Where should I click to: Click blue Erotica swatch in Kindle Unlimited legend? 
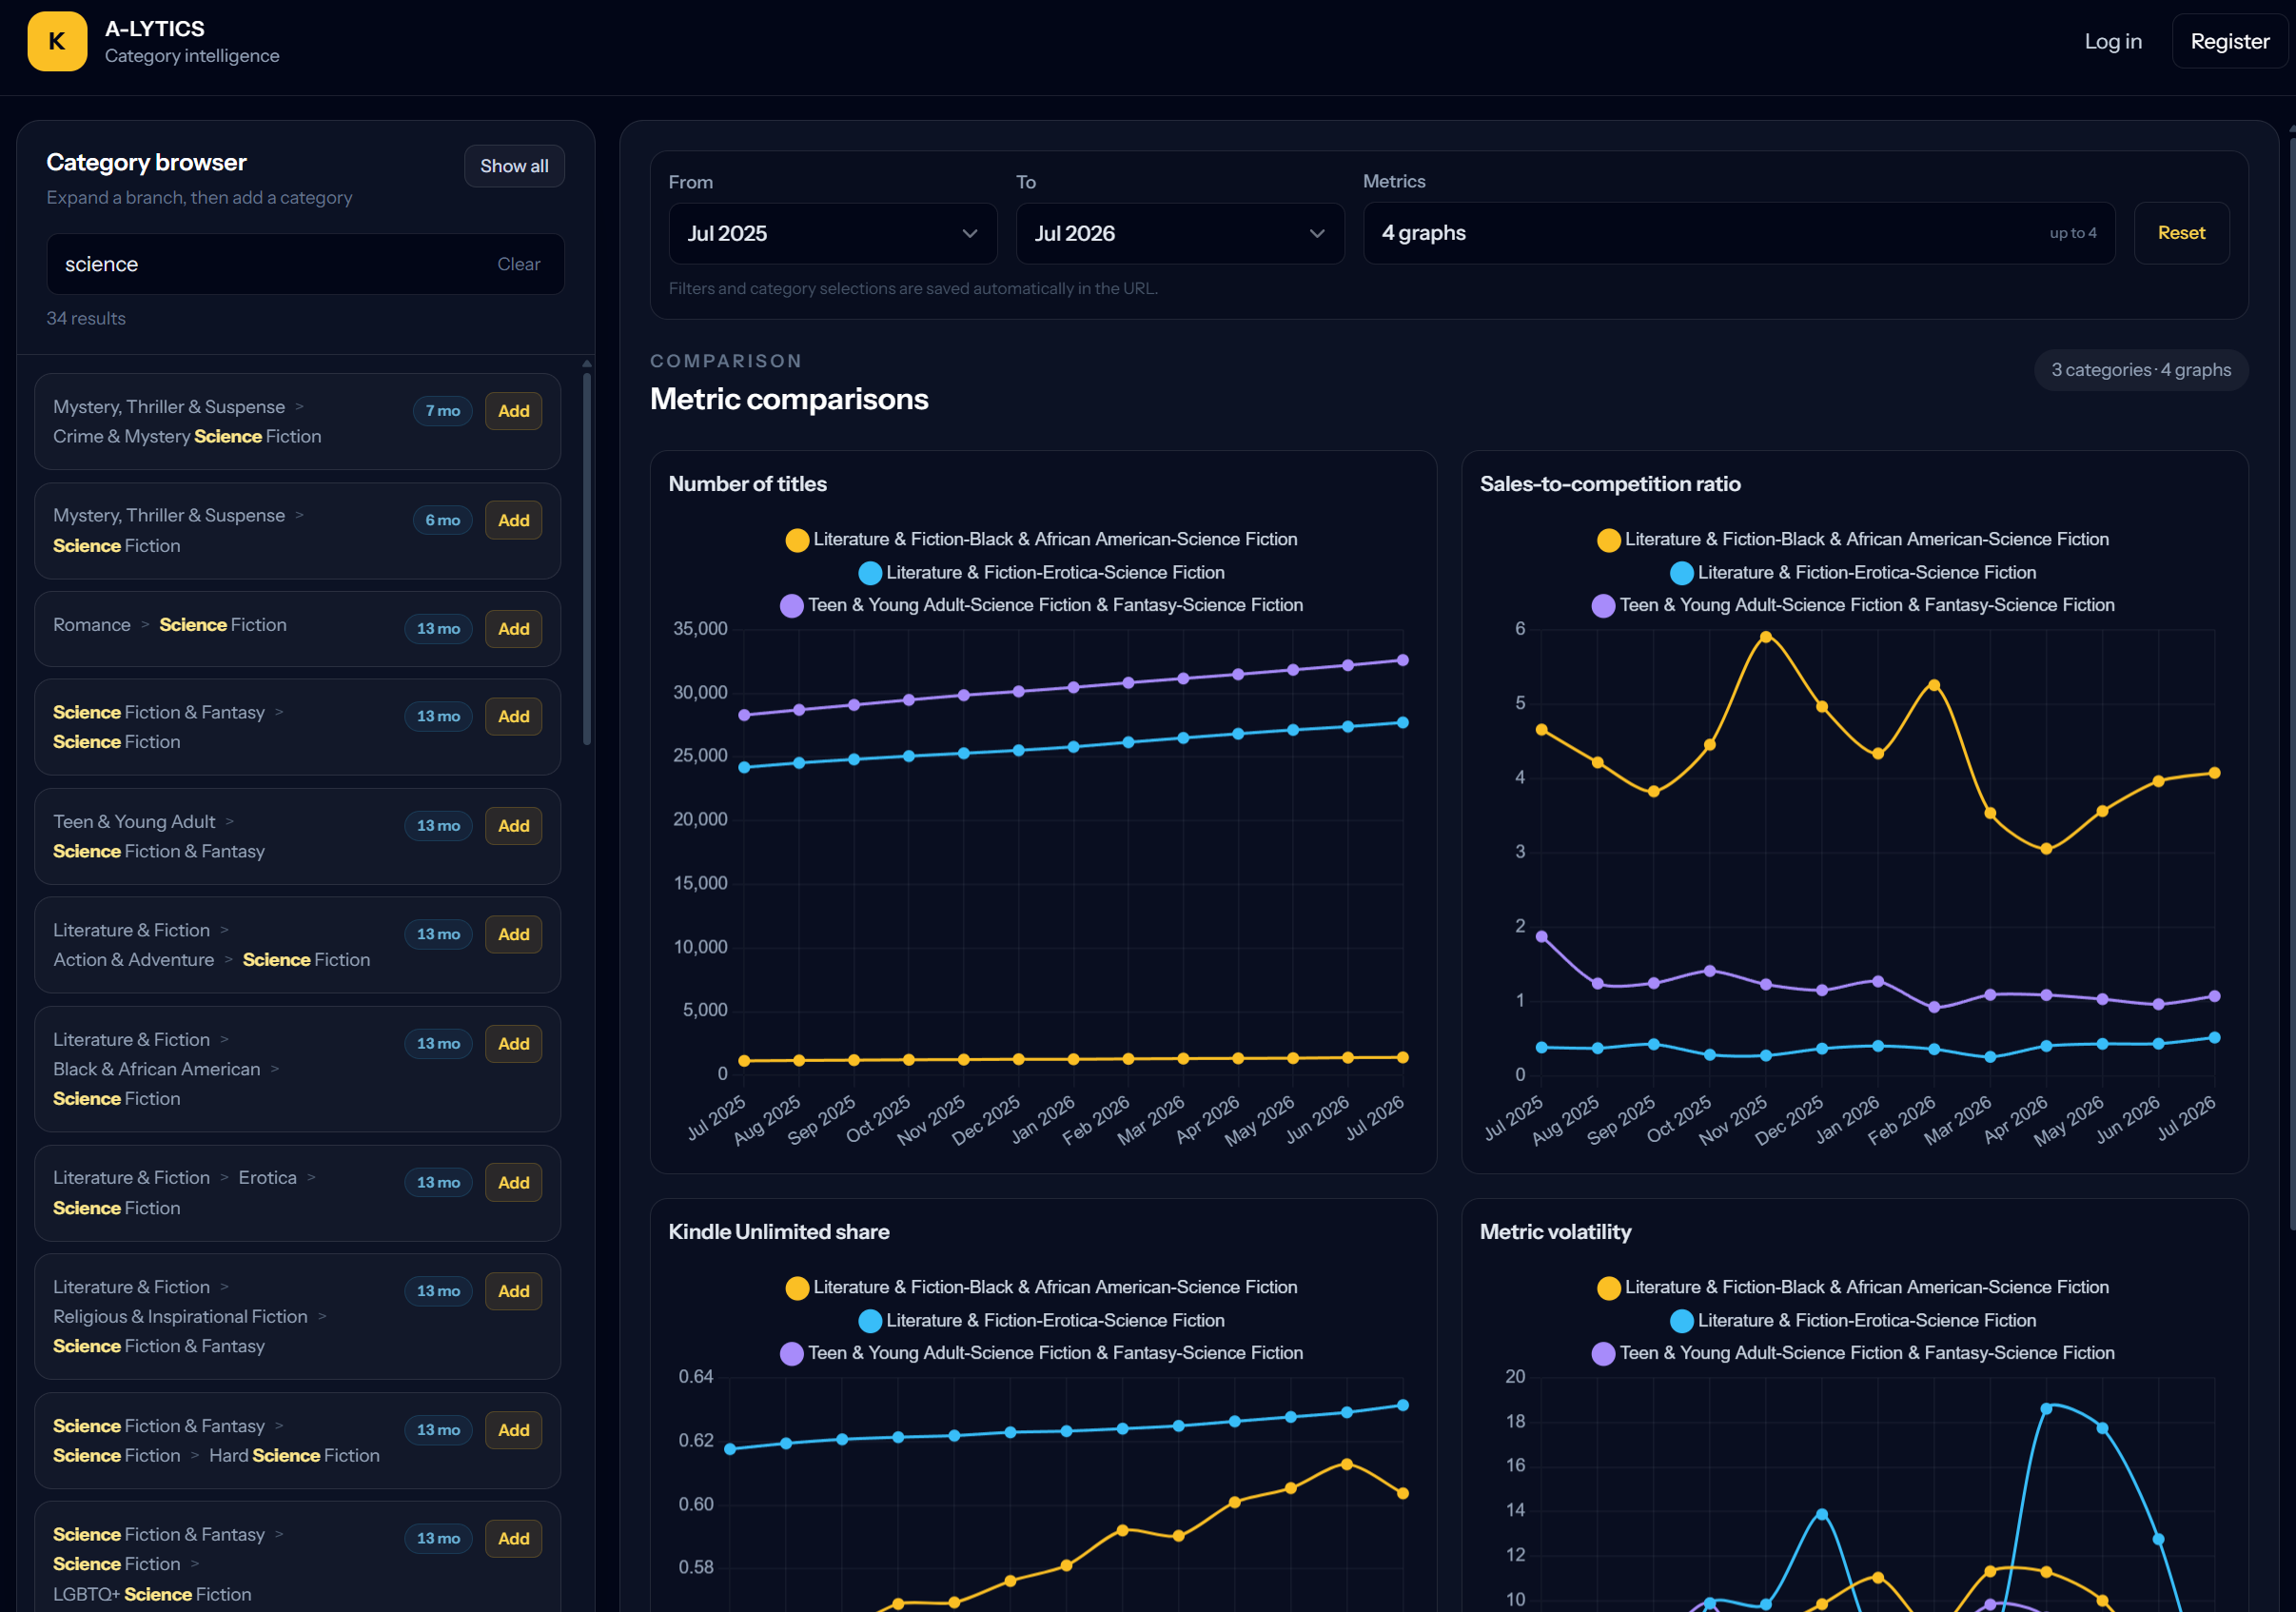[x=870, y=1321]
